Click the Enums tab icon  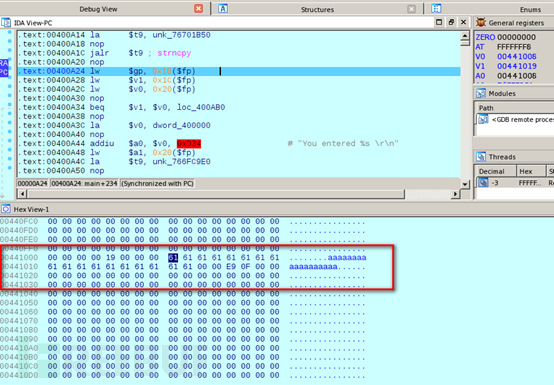pos(436,8)
